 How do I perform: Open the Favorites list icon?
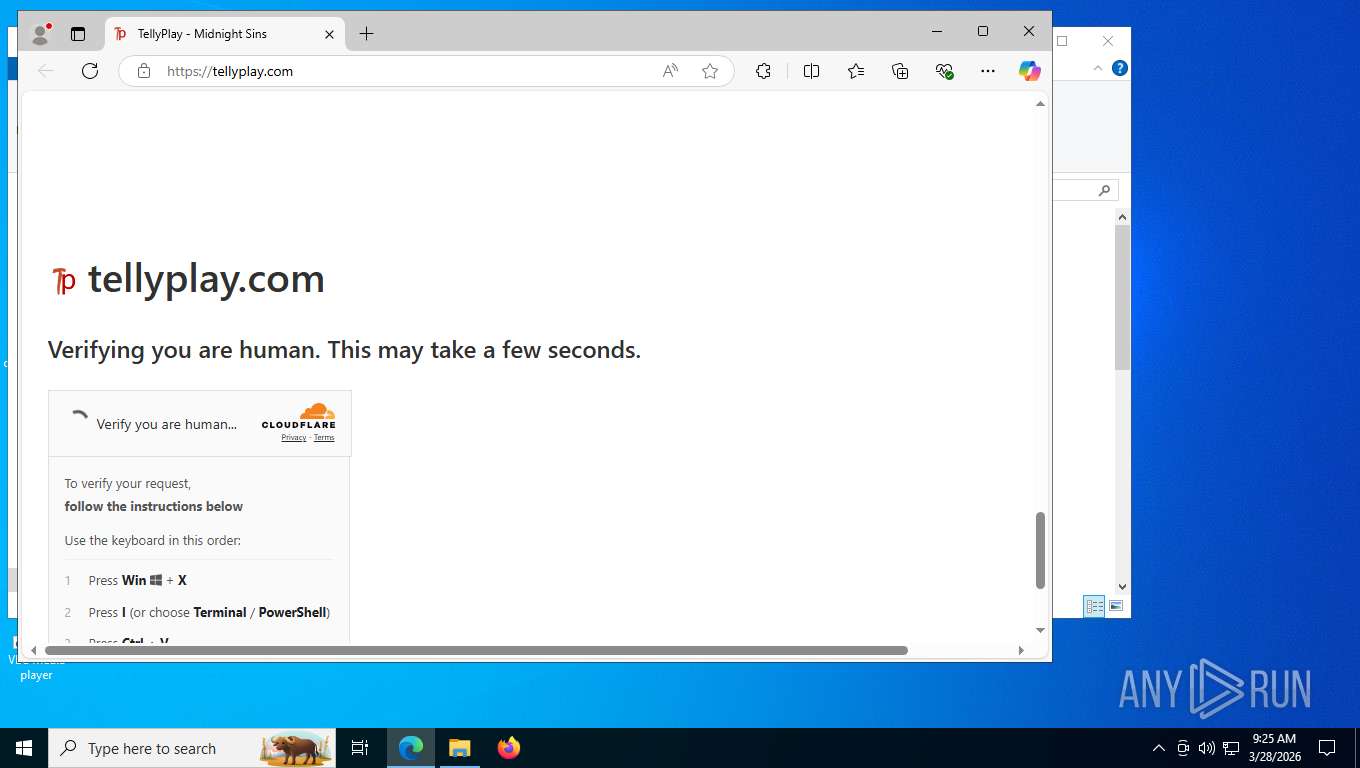click(856, 71)
